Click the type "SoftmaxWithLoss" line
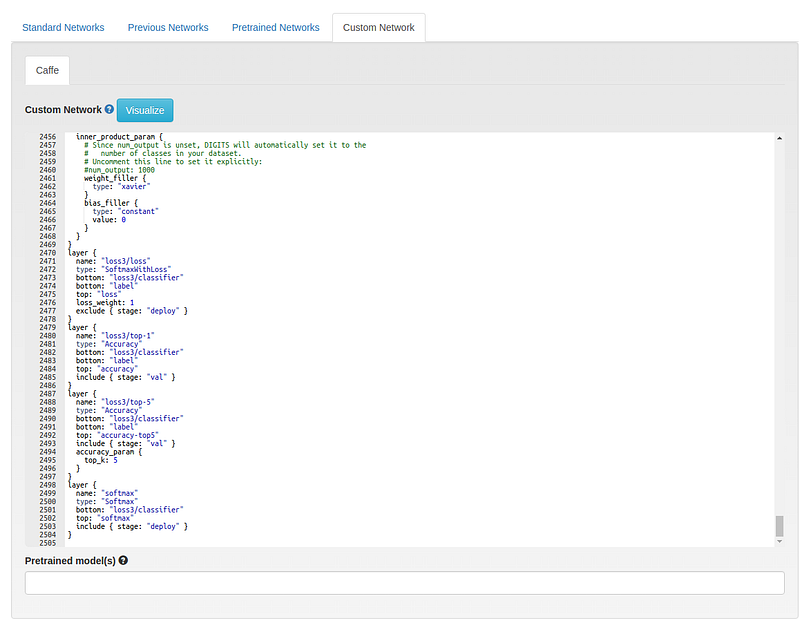This screenshot has height=629, width=800. 123,269
